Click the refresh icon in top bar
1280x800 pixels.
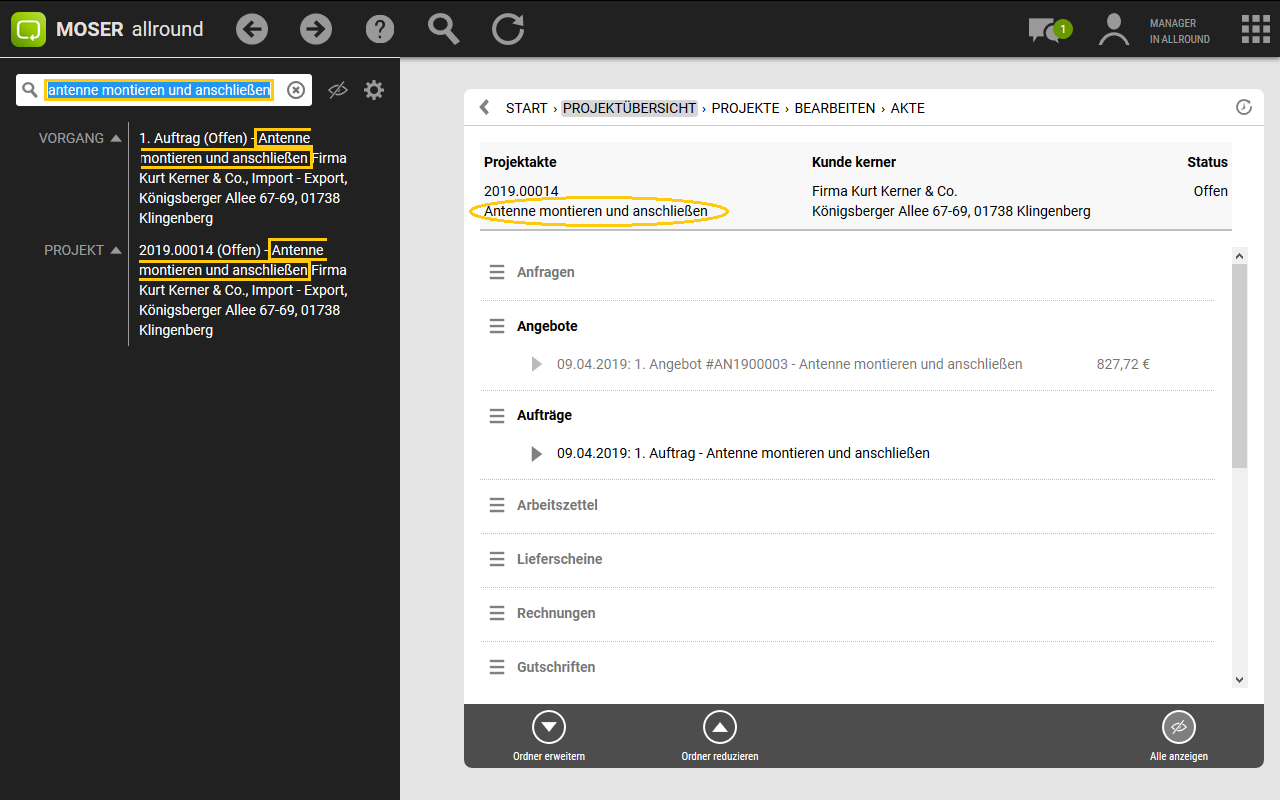coord(508,29)
